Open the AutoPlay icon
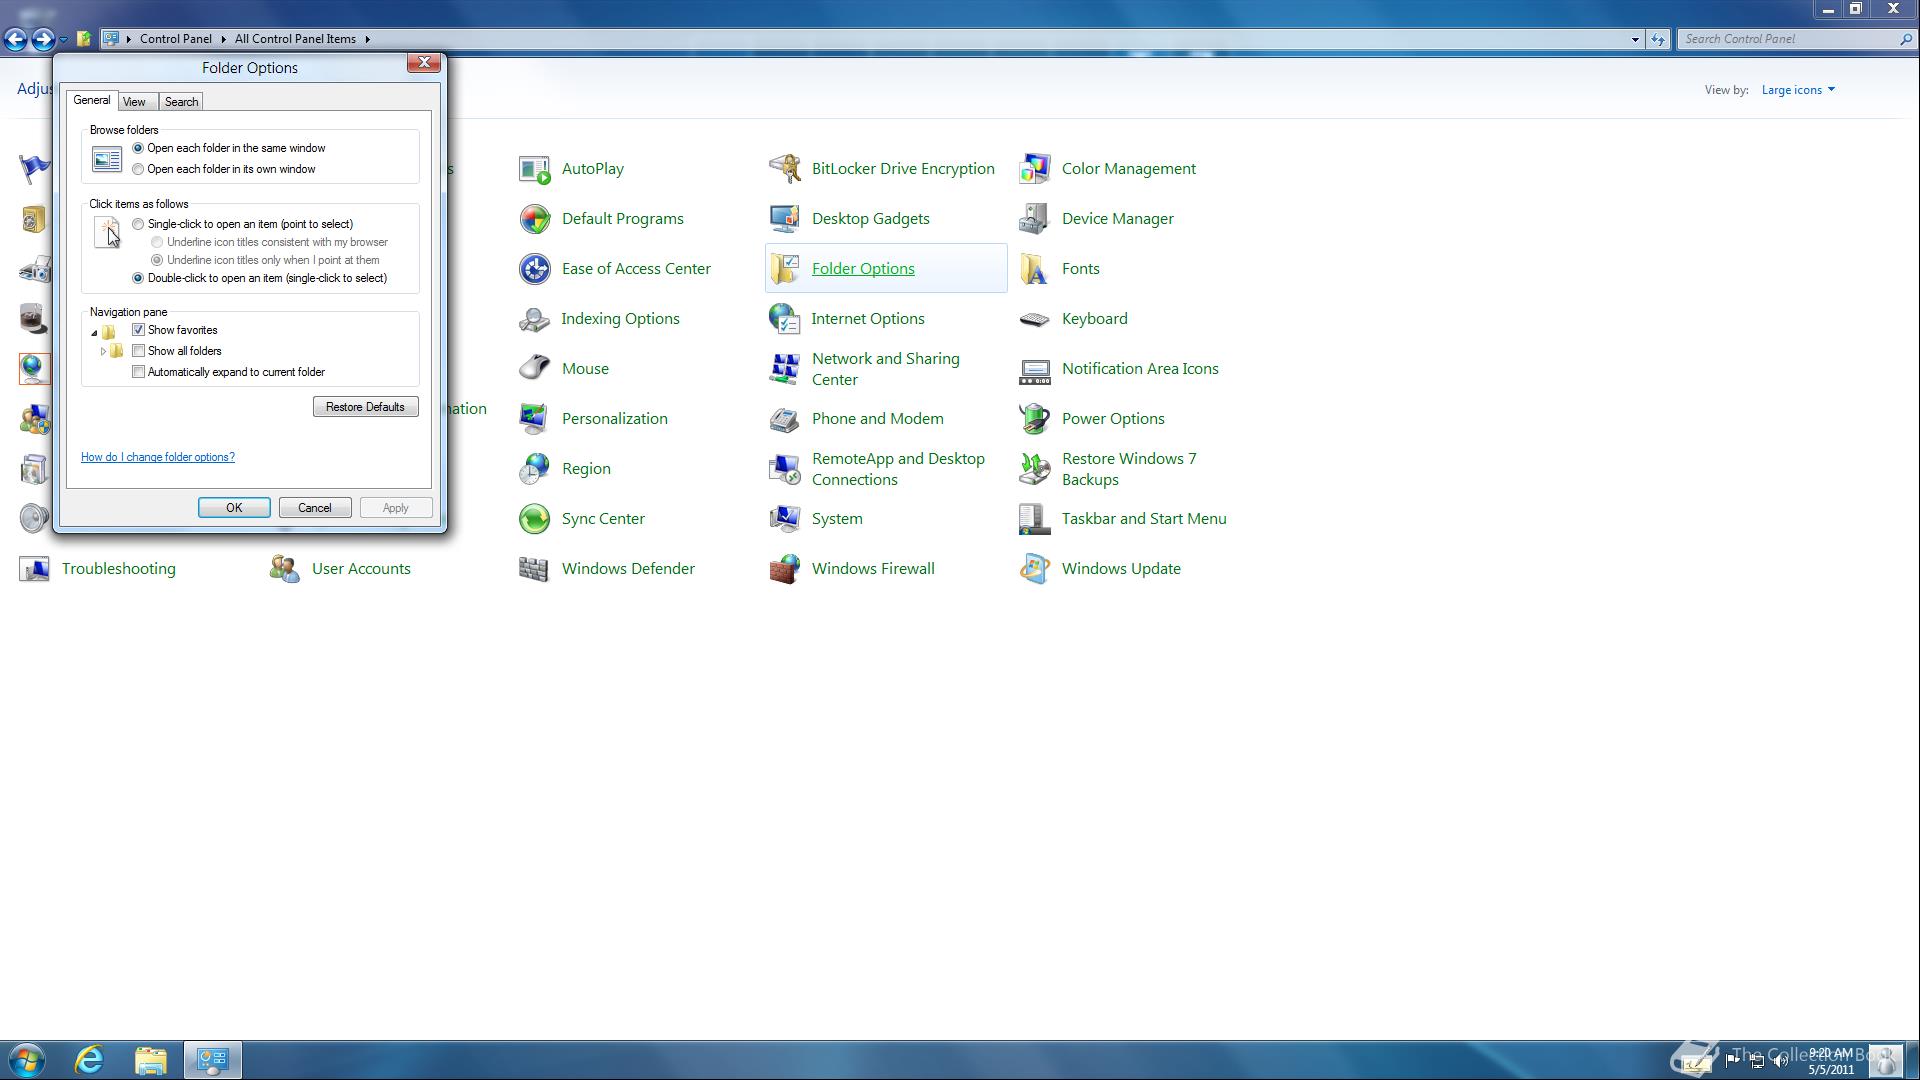 tap(534, 169)
